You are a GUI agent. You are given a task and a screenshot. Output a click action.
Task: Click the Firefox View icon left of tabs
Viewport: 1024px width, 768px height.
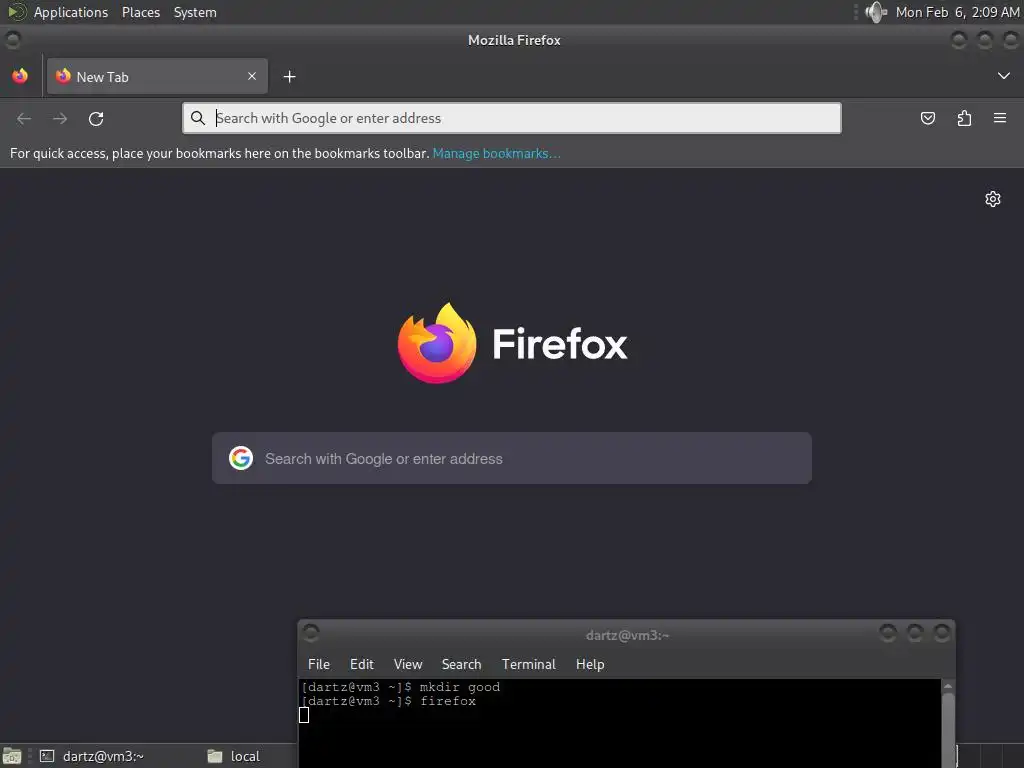tap(20, 76)
